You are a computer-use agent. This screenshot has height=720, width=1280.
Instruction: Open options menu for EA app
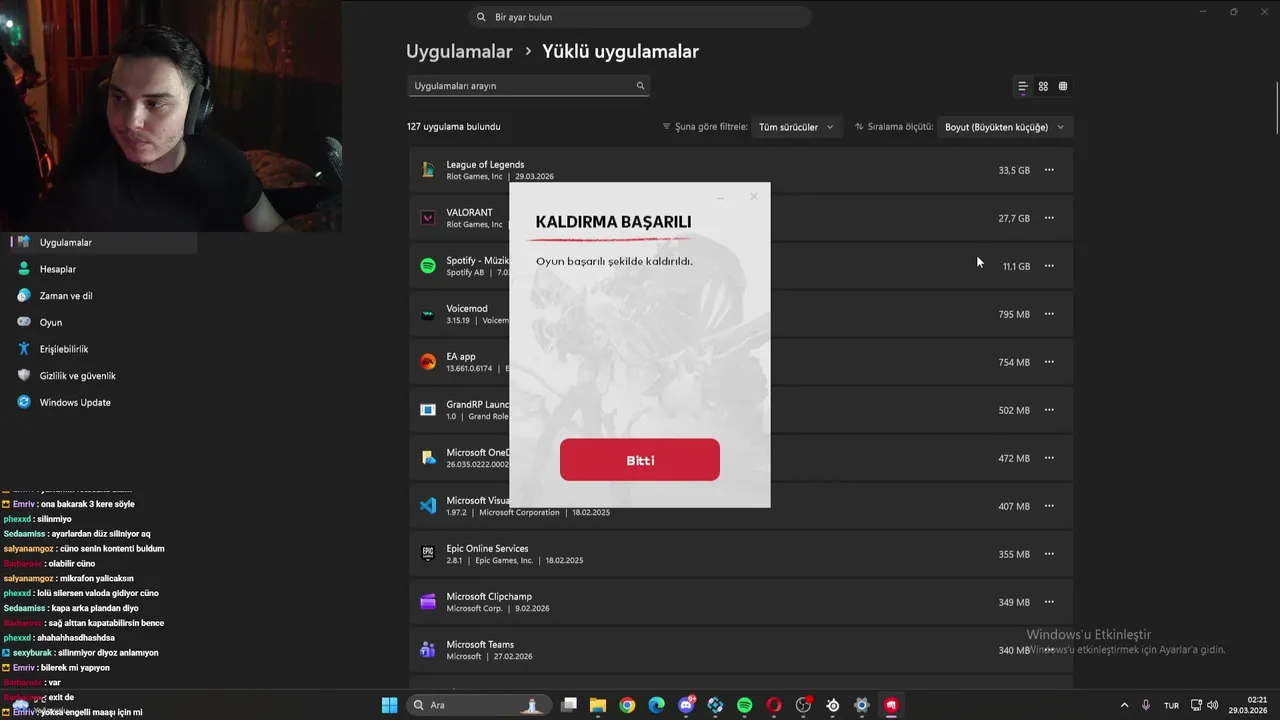[1049, 362]
